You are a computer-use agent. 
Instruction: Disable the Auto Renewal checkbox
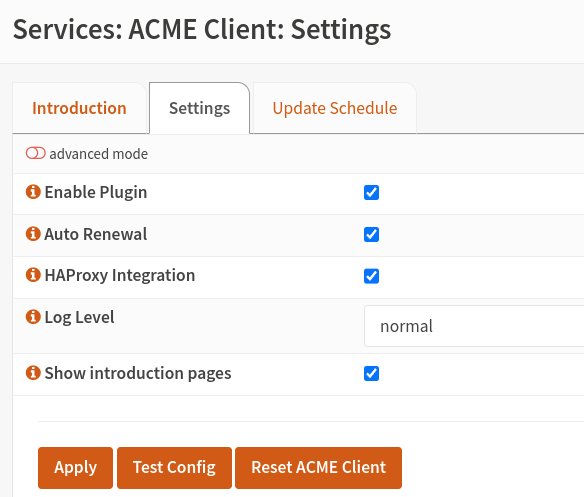[371, 235]
